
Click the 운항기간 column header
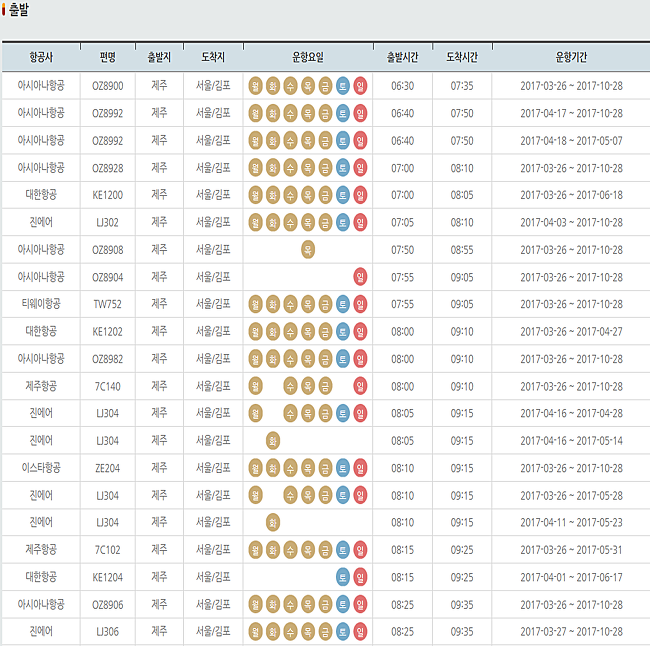pos(571,57)
